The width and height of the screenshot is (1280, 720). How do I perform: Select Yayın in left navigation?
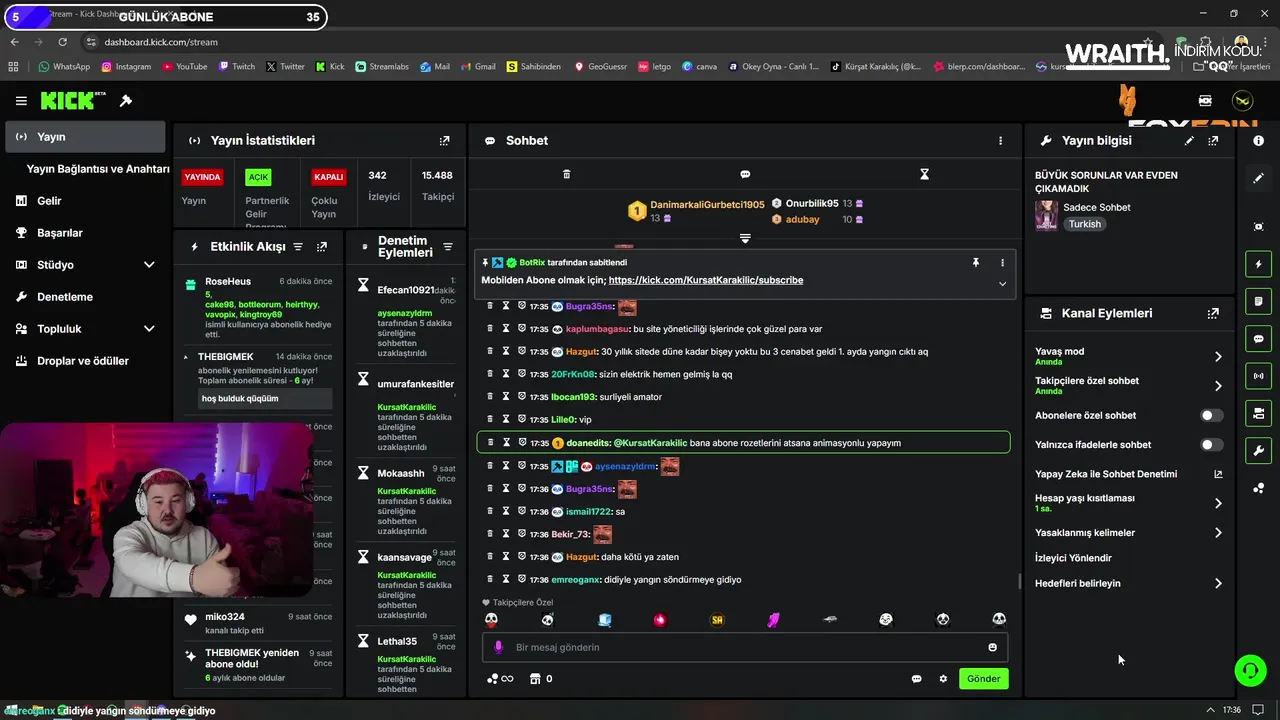pyautogui.click(x=85, y=137)
